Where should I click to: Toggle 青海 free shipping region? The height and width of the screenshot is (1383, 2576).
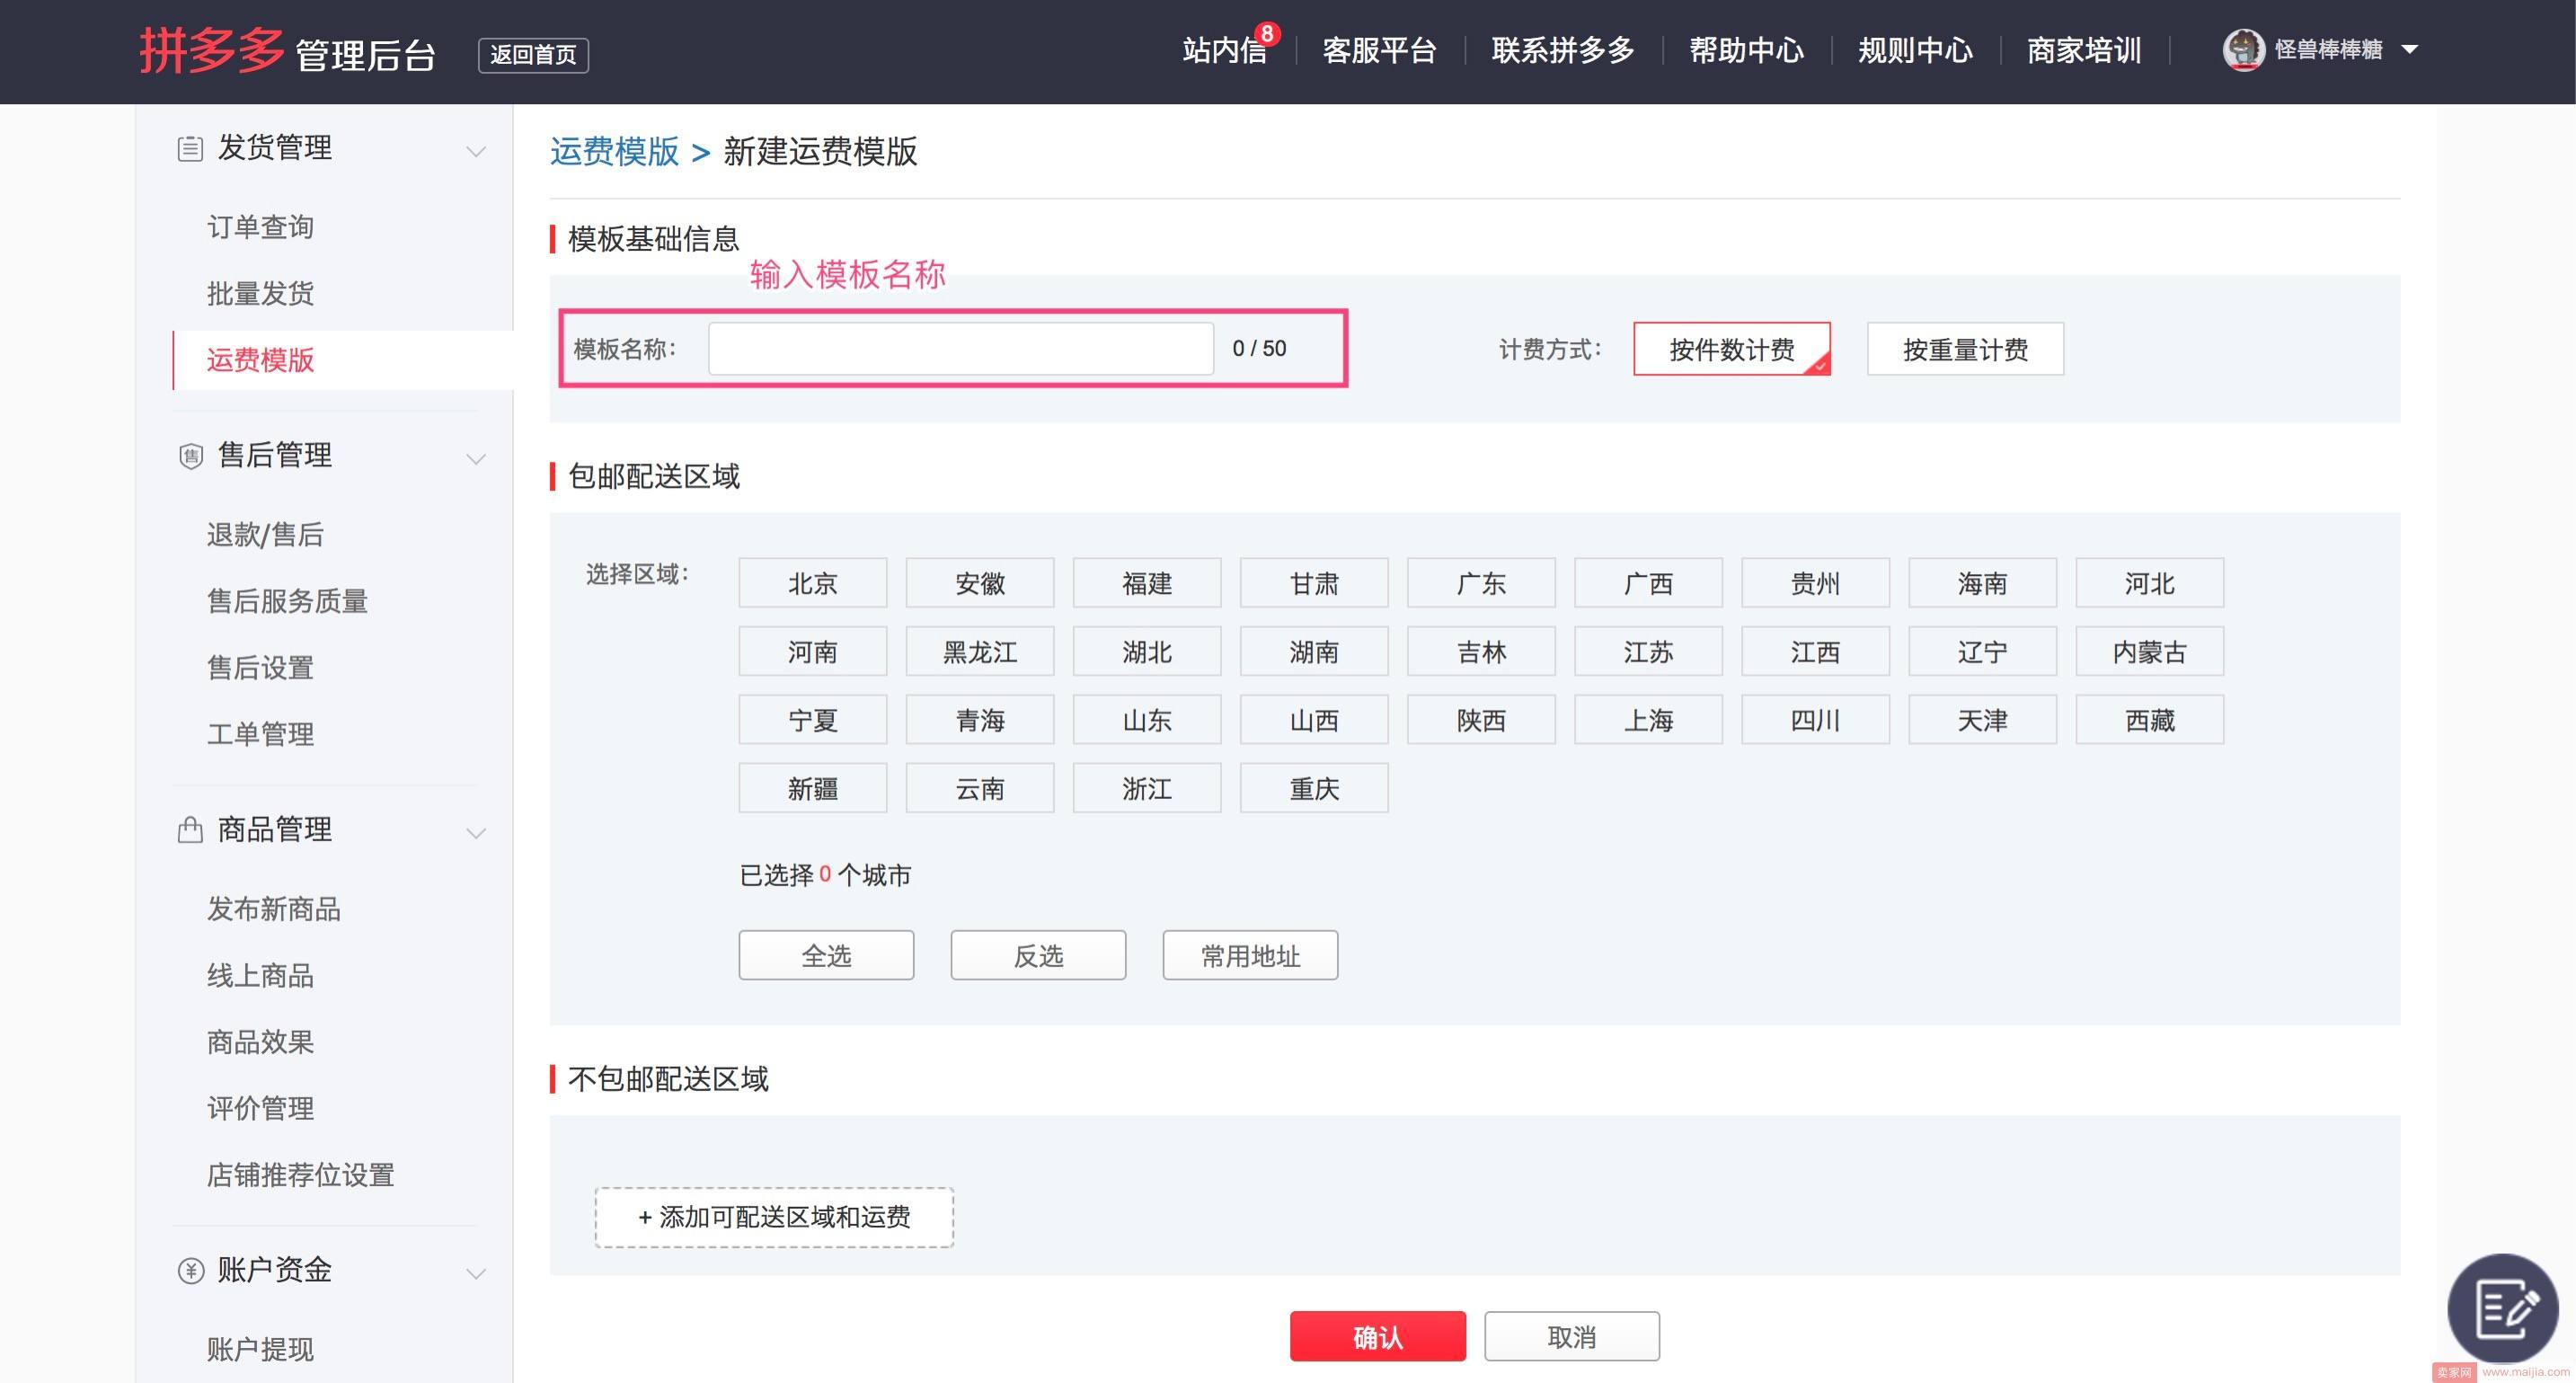980,720
